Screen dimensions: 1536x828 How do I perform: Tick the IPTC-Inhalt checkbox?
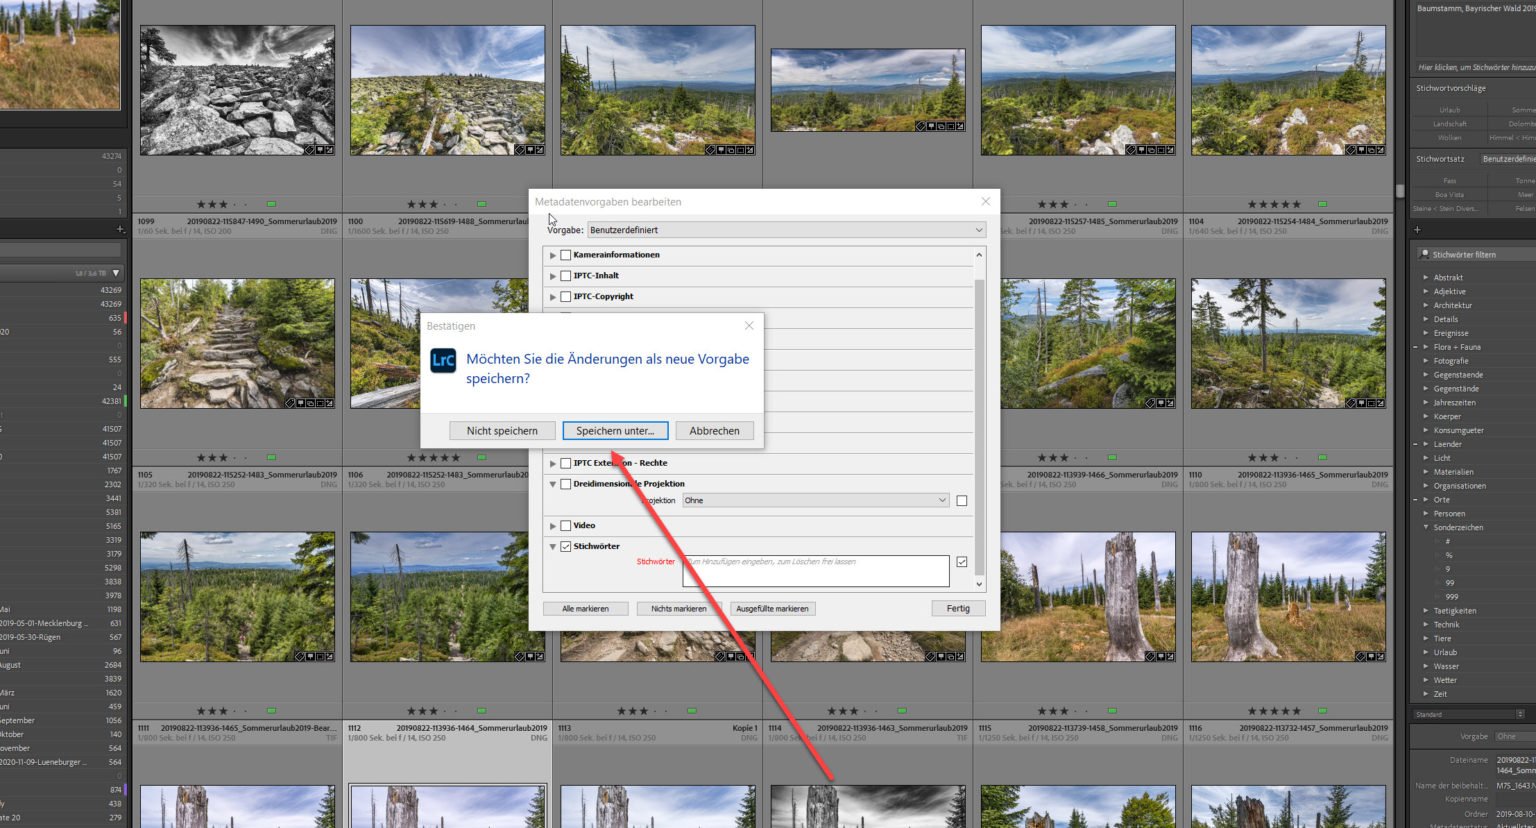tap(566, 276)
